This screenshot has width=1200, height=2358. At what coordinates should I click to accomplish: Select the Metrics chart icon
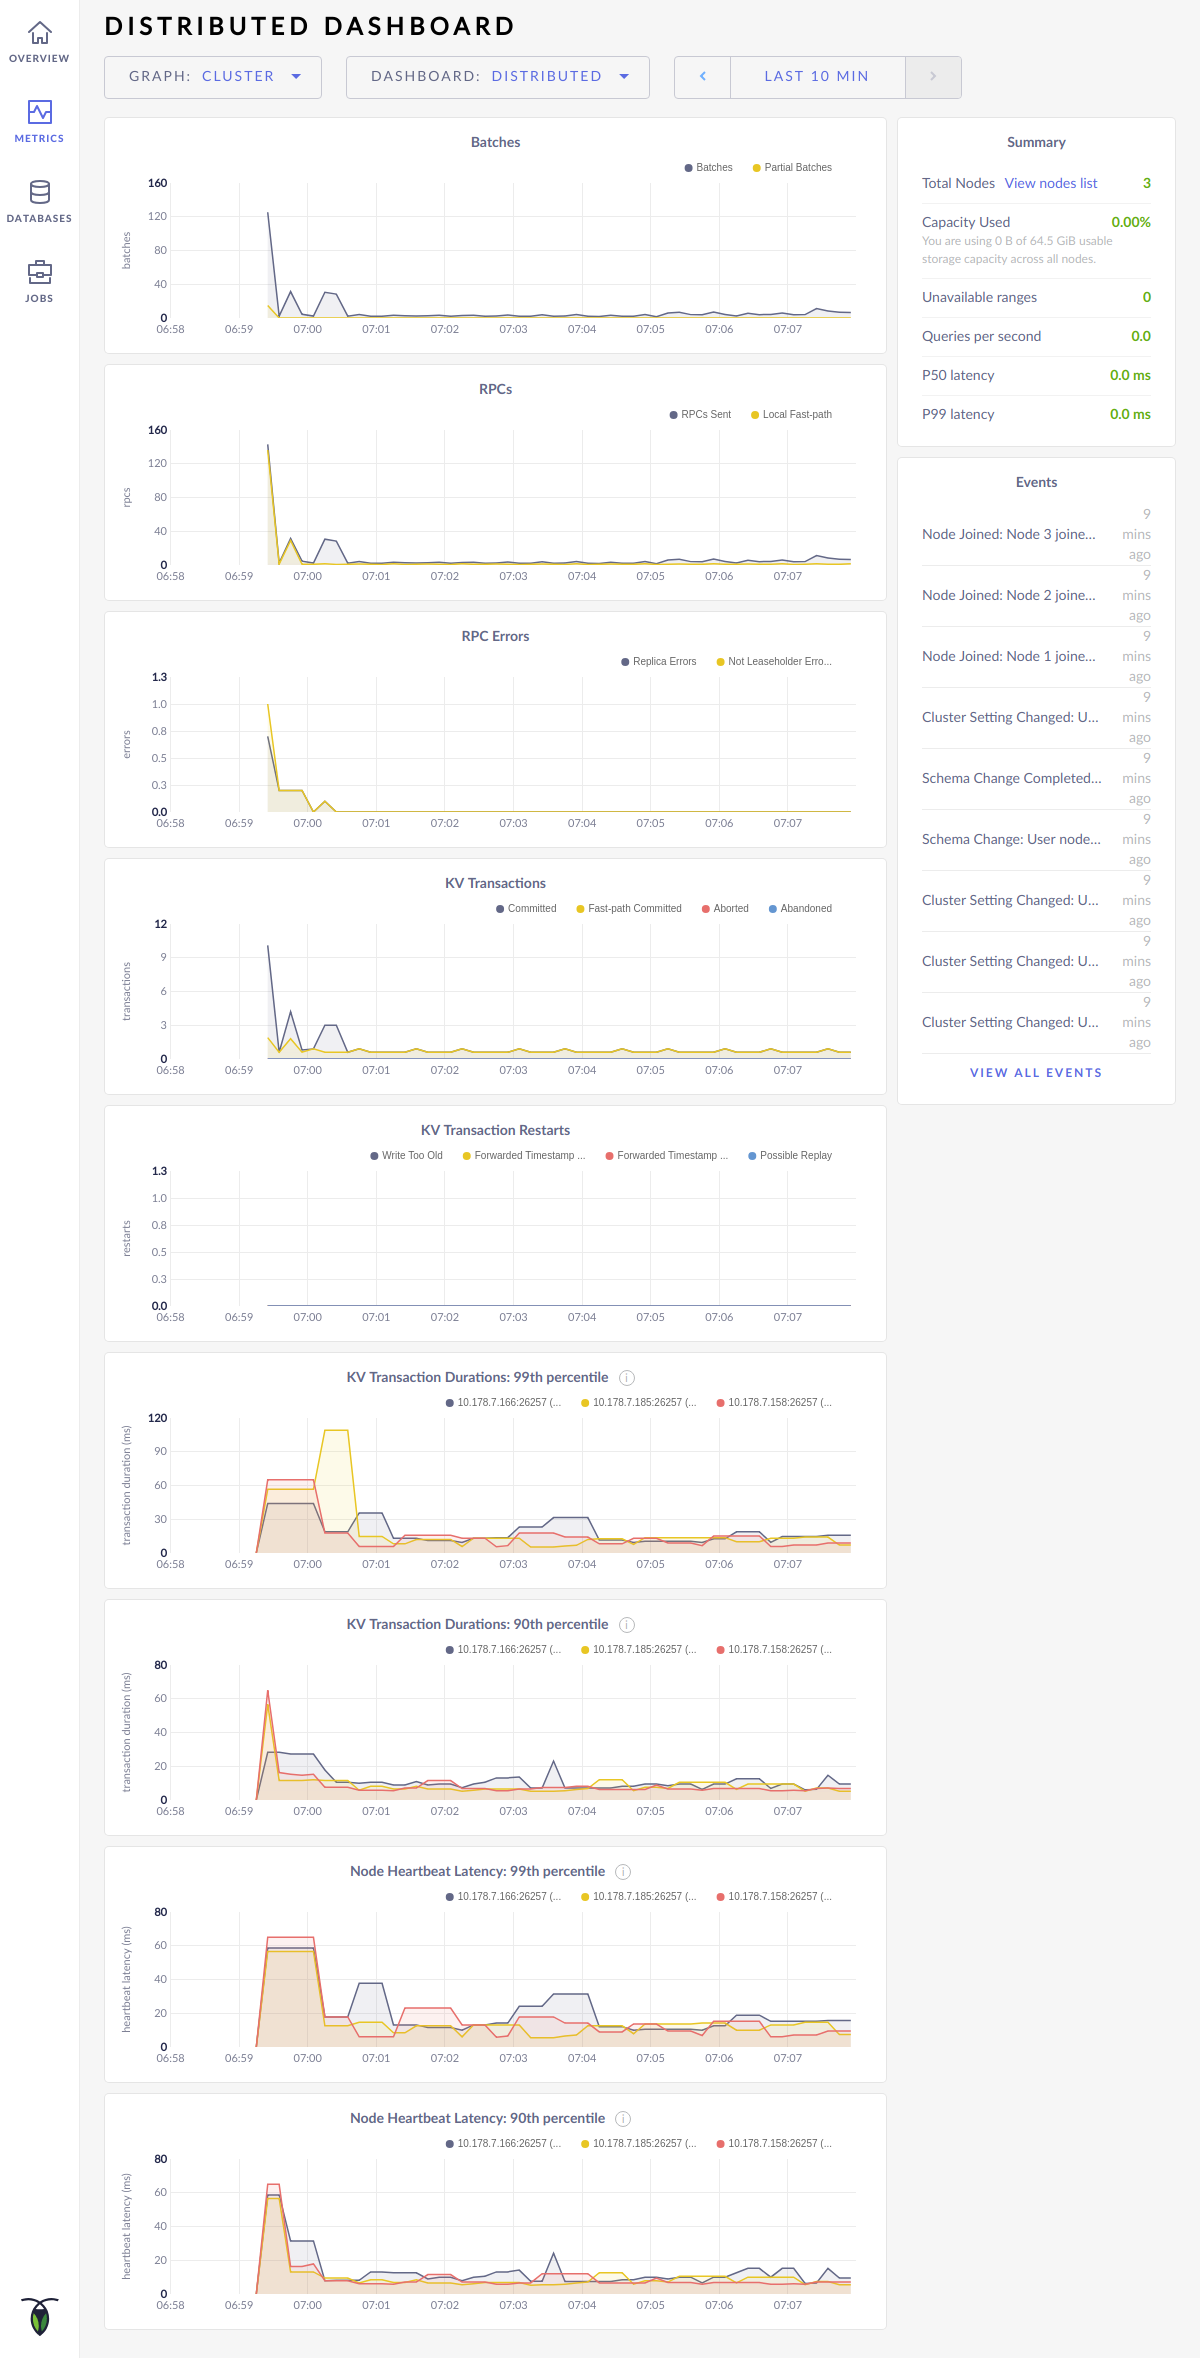click(39, 113)
